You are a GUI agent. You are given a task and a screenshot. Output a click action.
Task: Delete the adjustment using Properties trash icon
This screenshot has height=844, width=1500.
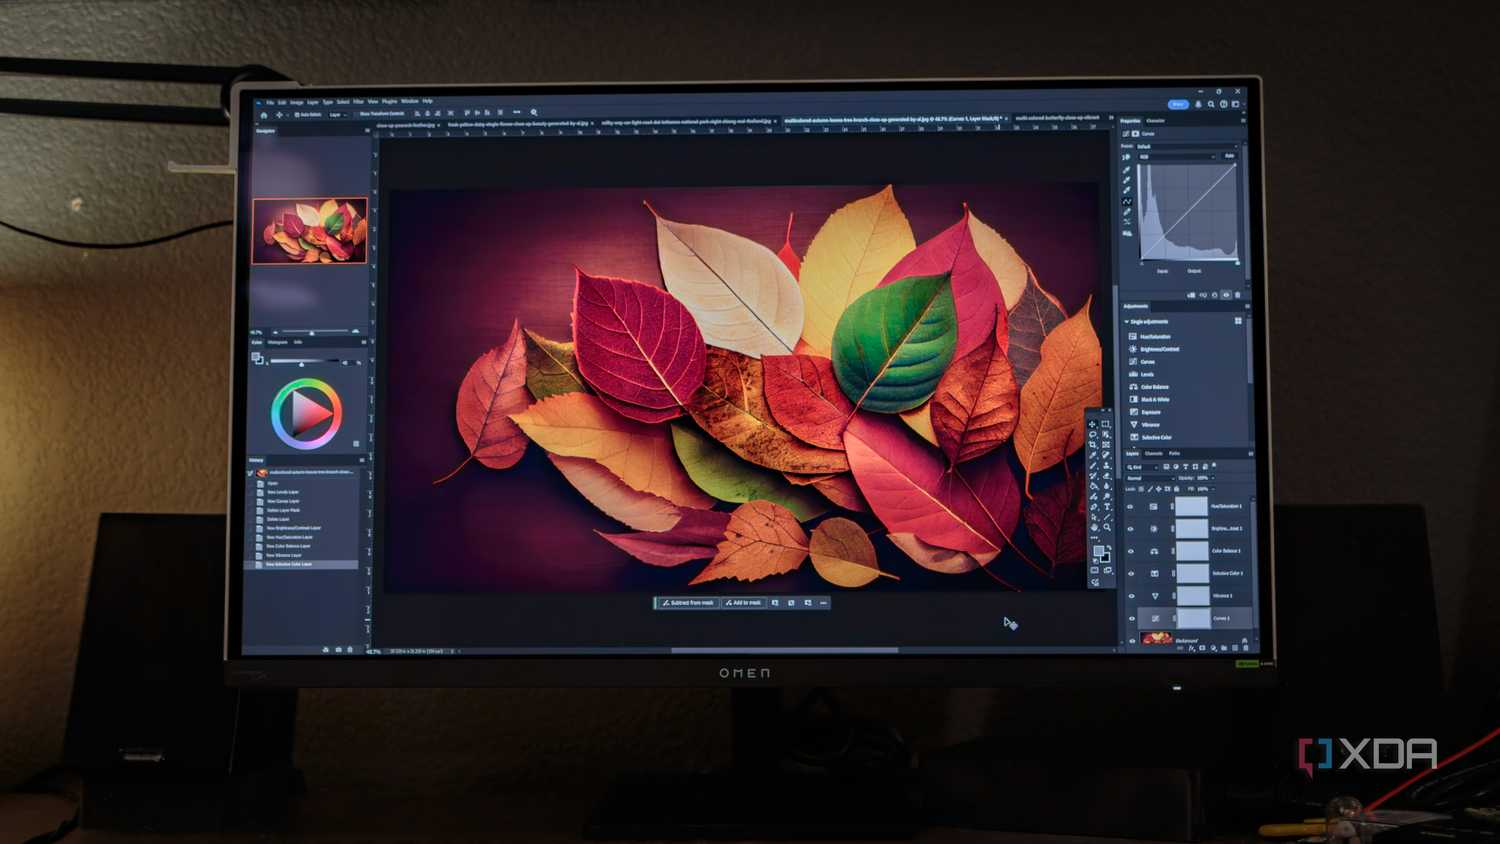[x=1238, y=295]
